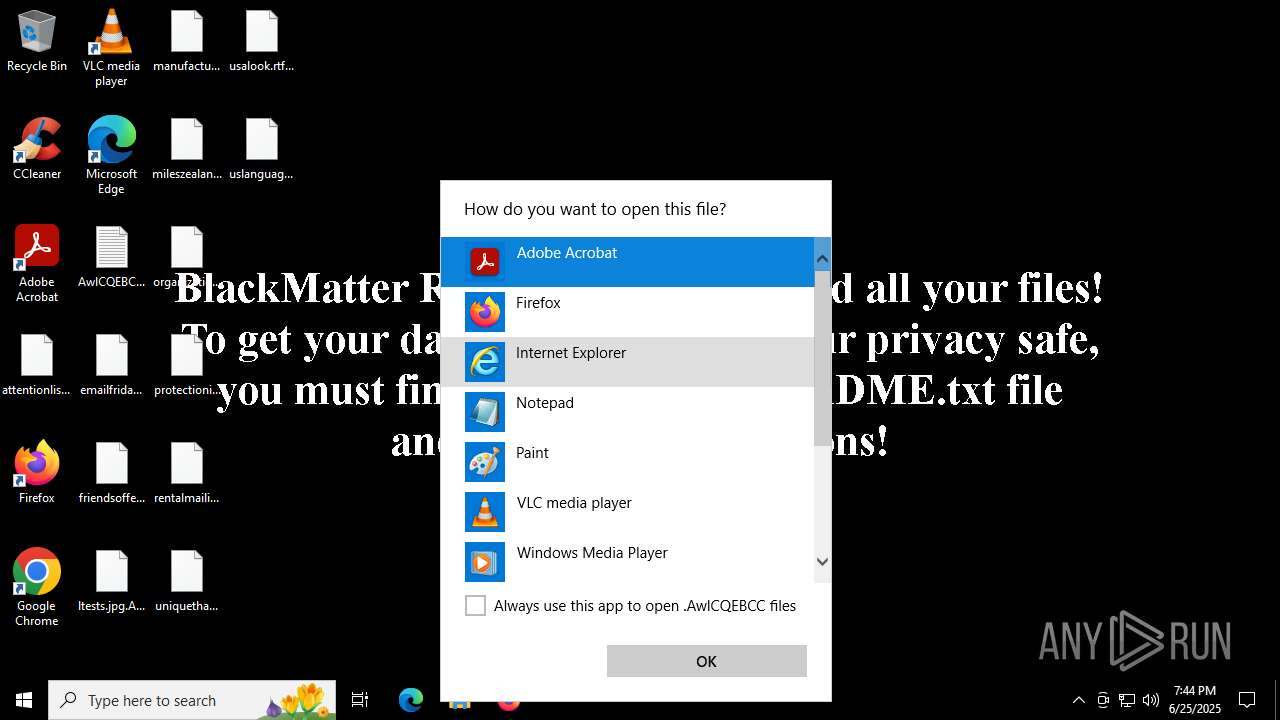This screenshot has width=1280, height=720.
Task: Open the taskbar clock and date
Action: (x=1195, y=700)
